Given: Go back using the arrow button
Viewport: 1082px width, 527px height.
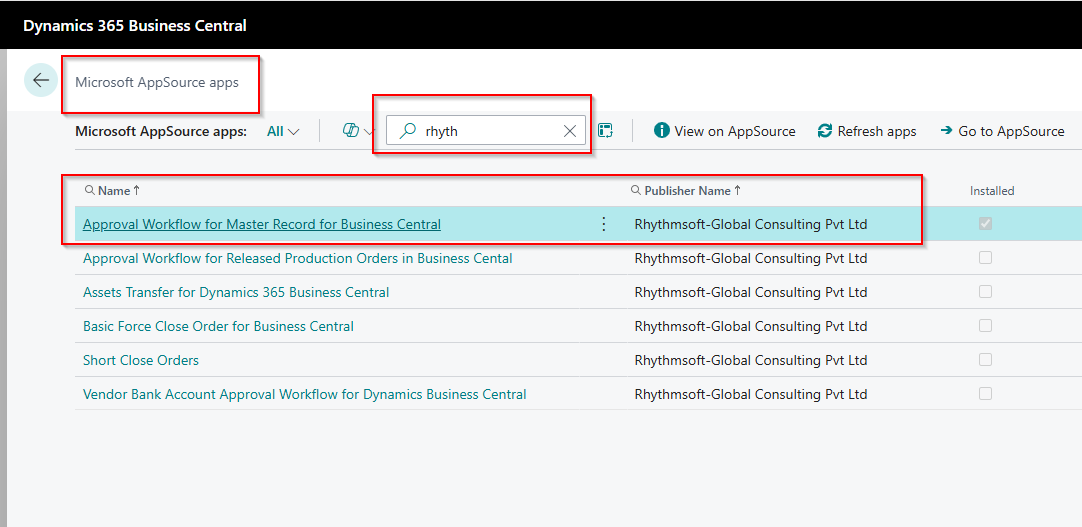Looking at the screenshot, I should click(x=41, y=81).
